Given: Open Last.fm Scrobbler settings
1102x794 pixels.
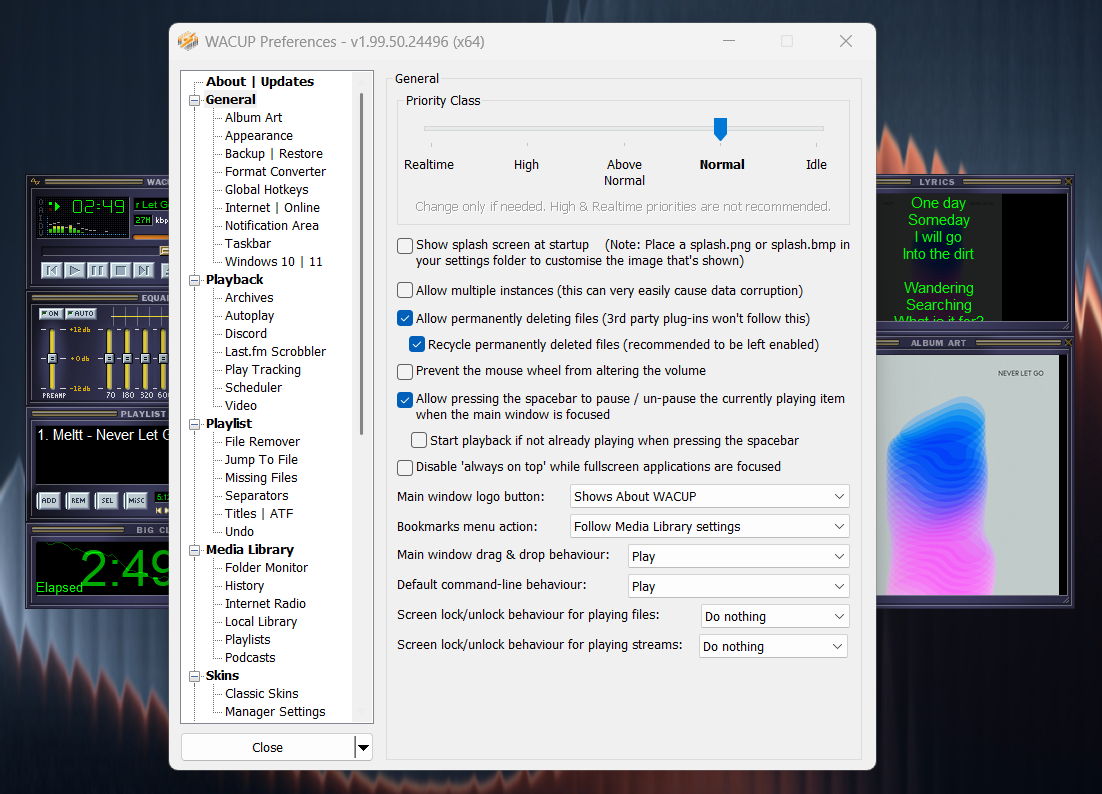Looking at the screenshot, I should pos(275,351).
